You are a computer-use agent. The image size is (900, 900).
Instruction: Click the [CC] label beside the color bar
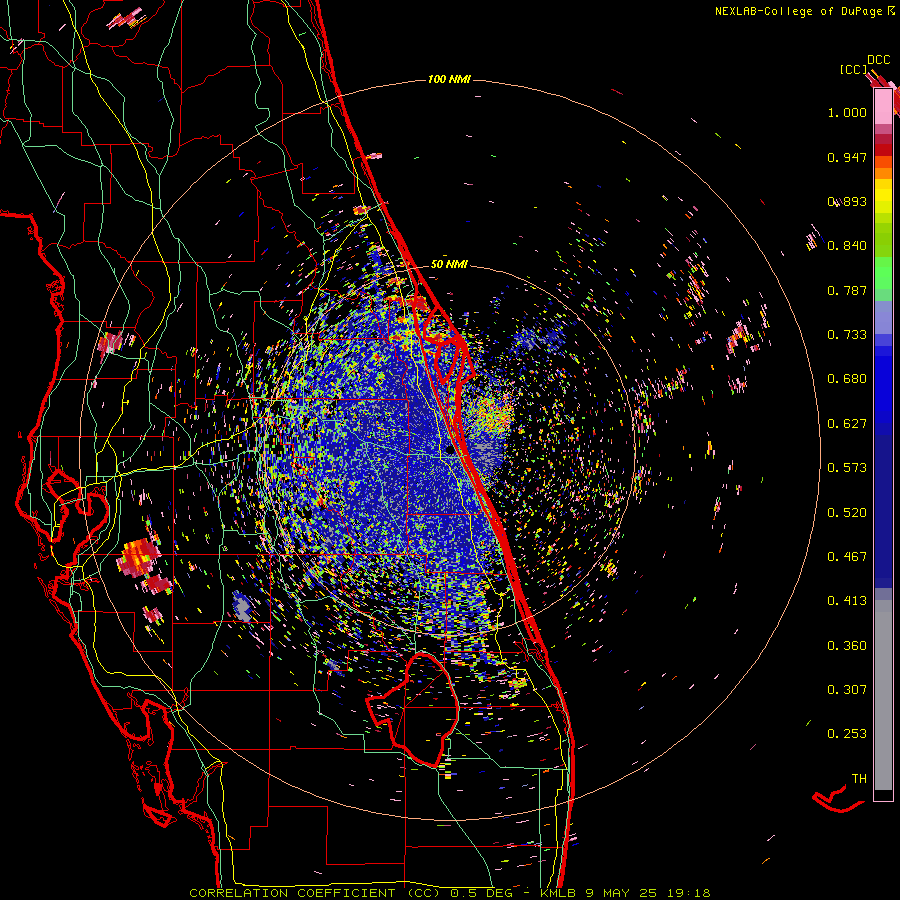(853, 69)
